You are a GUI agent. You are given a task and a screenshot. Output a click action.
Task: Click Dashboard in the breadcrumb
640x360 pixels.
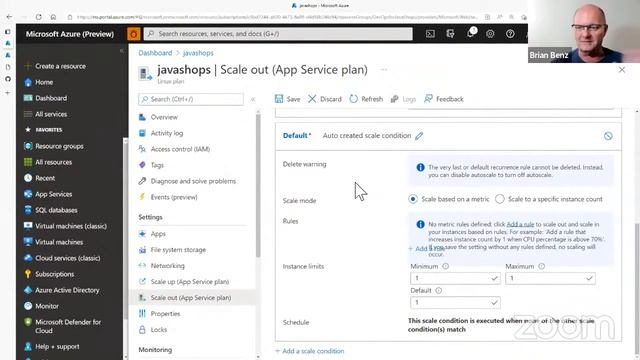coord(155,53)
